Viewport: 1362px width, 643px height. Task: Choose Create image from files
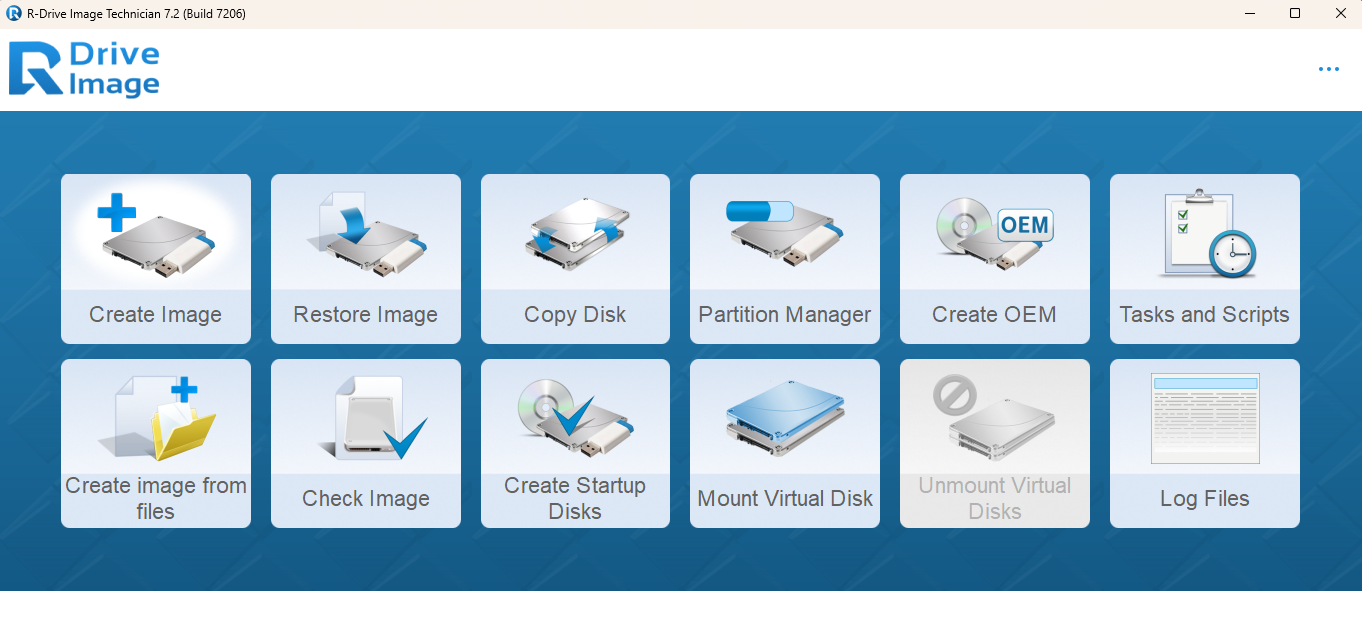pyautogui.click(x=156, y=443)
